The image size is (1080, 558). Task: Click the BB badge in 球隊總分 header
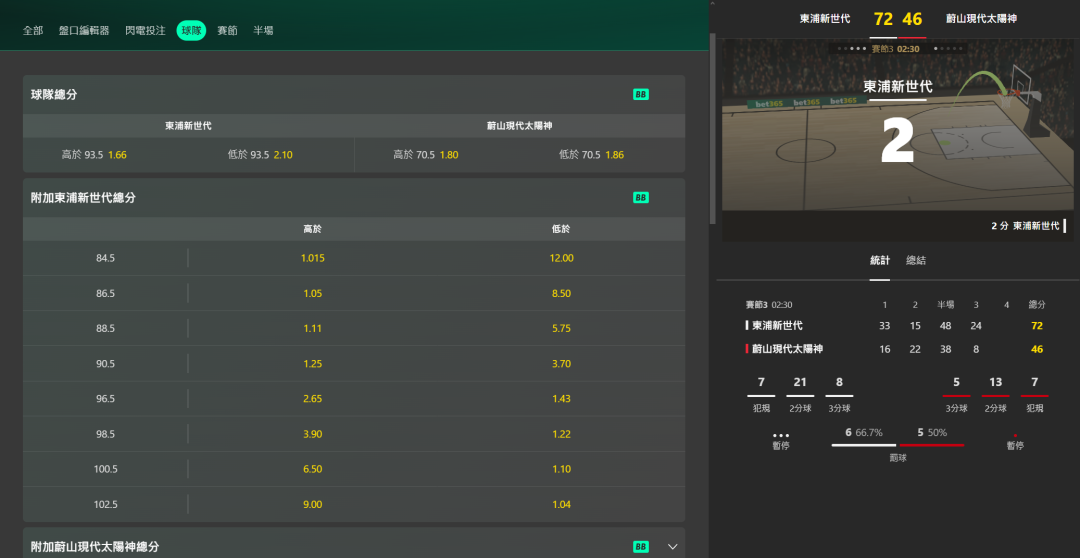[x=641, y=94]
